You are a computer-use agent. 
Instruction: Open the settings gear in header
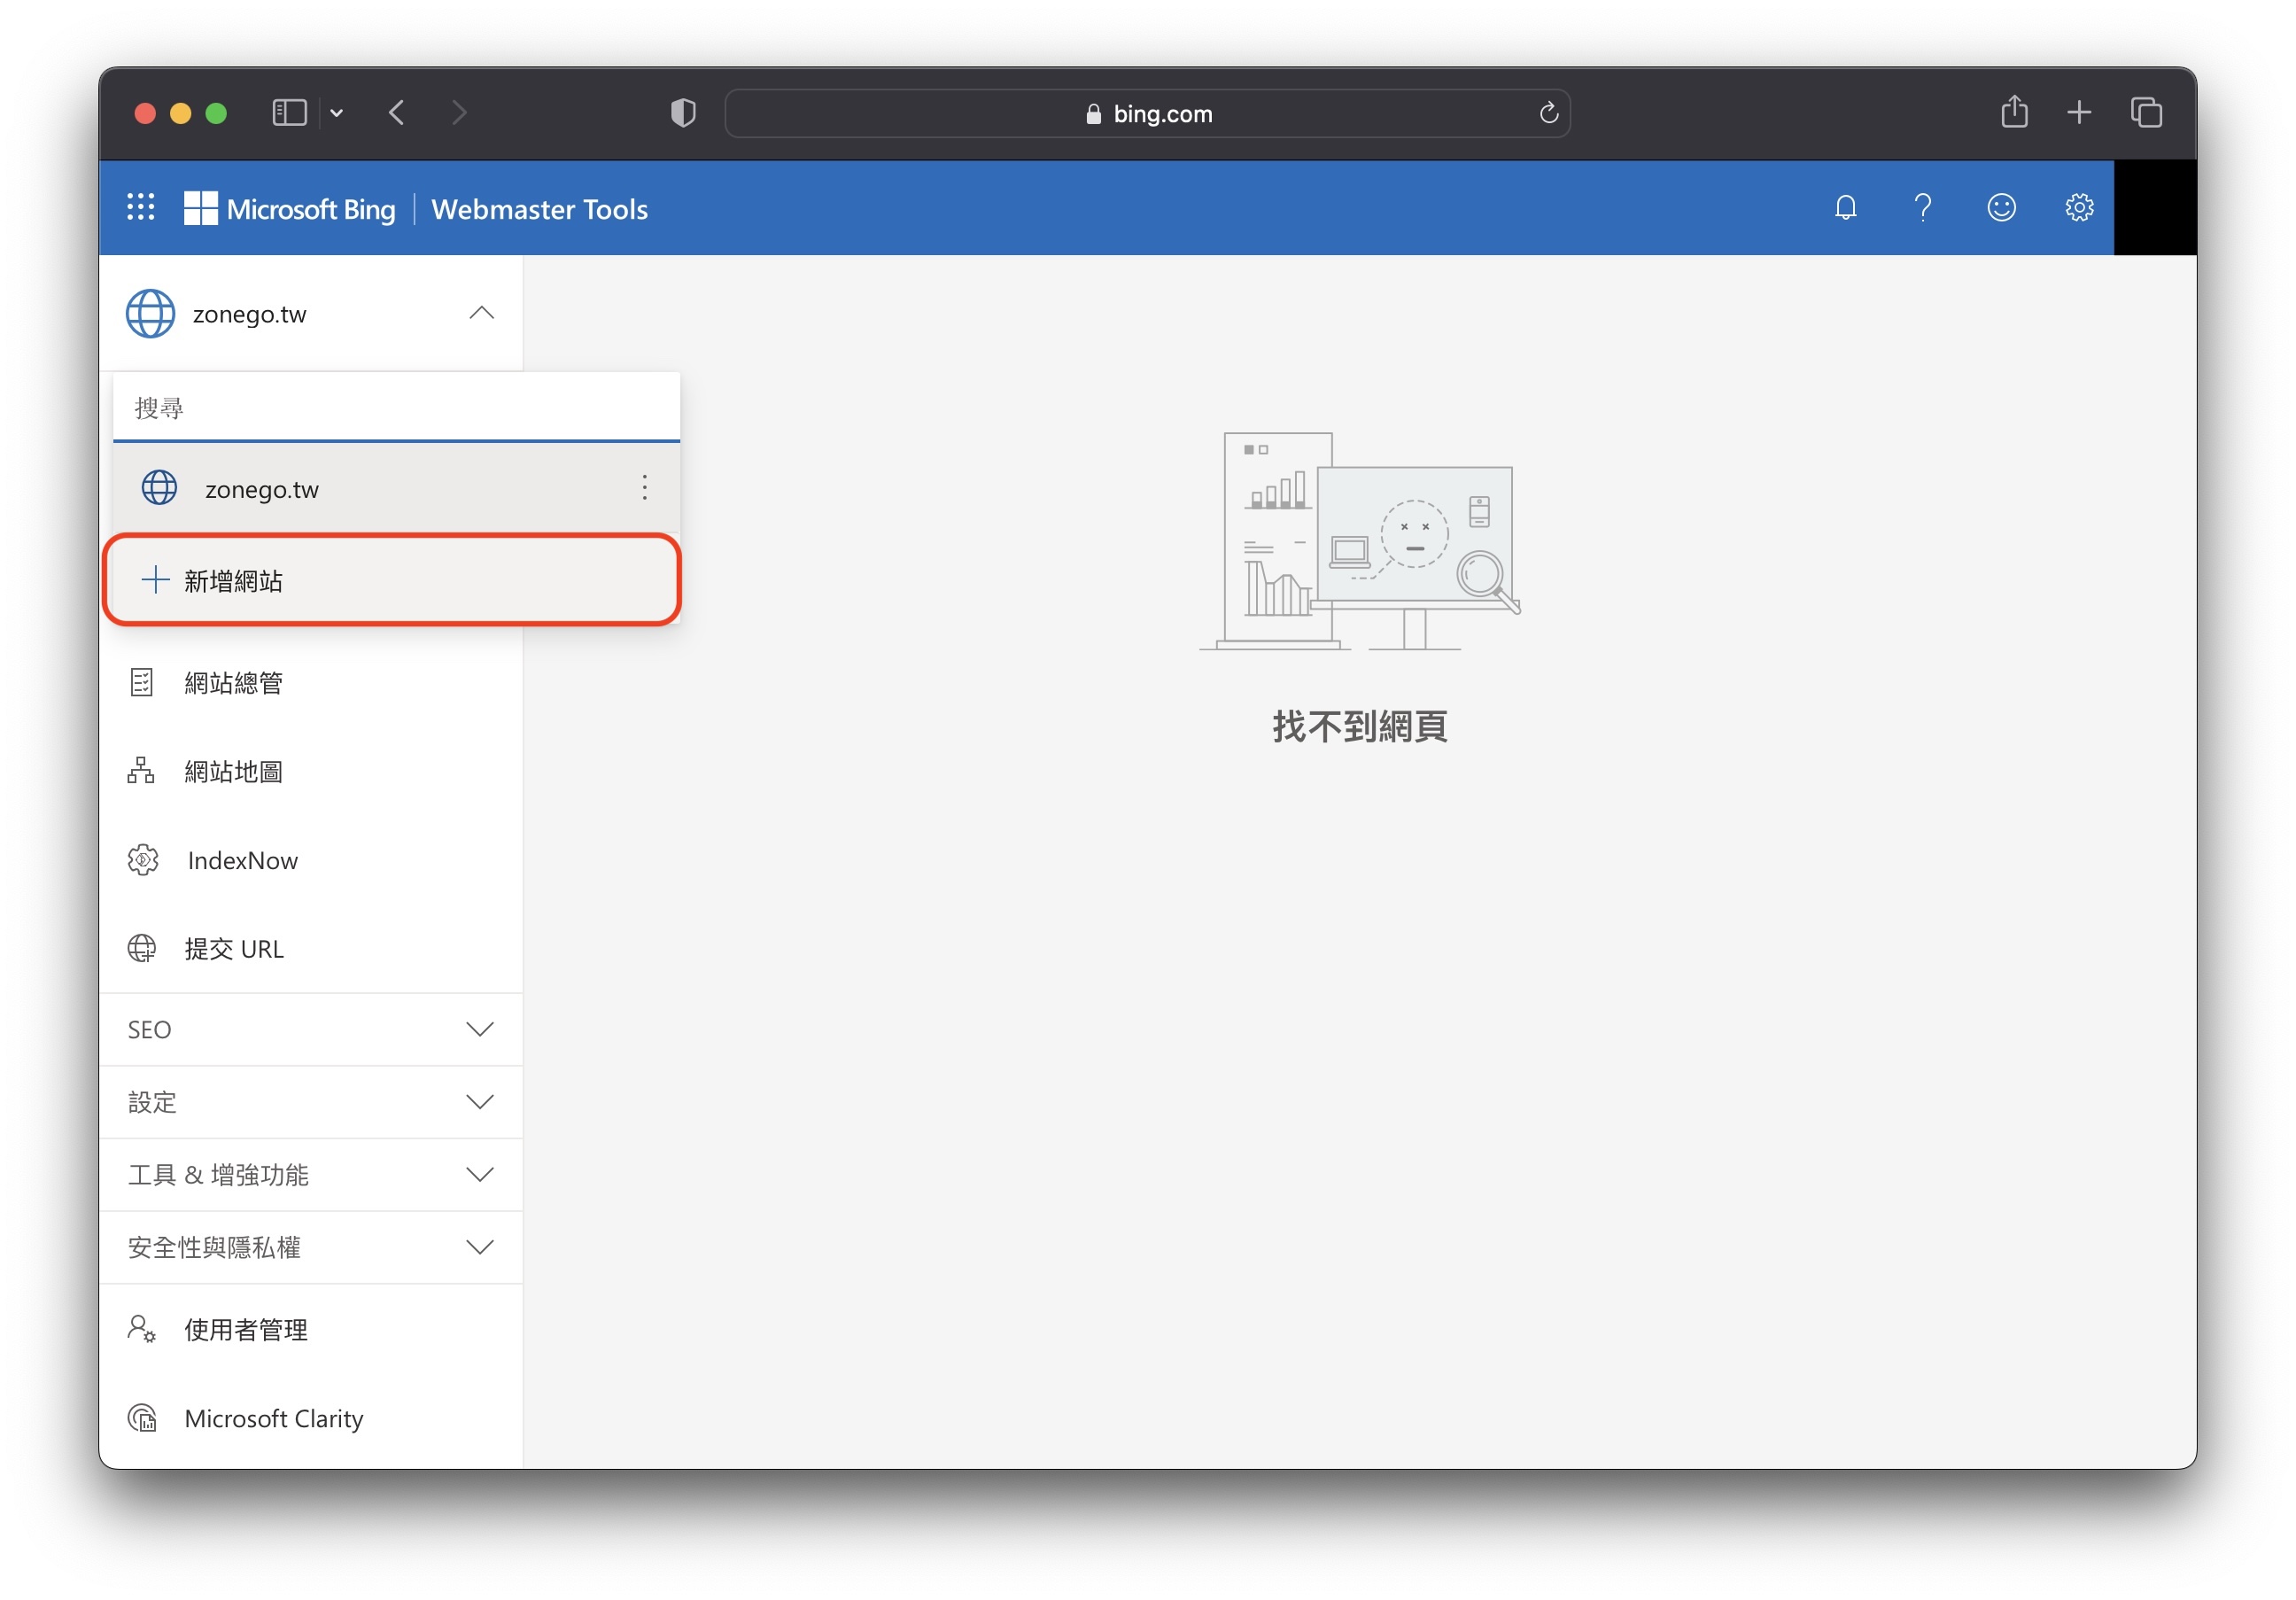coord(2079,208)
